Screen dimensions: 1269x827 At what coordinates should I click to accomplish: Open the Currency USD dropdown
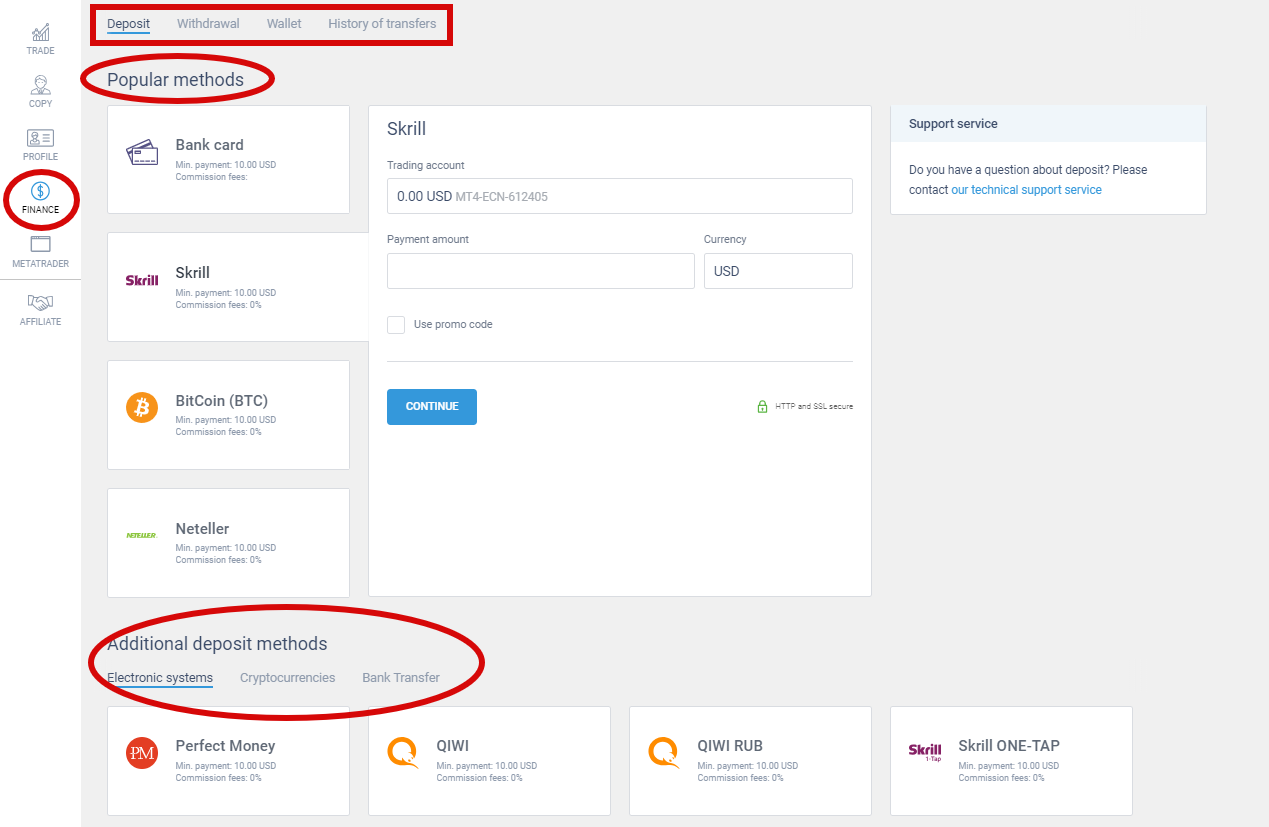[x=778, y=271]
